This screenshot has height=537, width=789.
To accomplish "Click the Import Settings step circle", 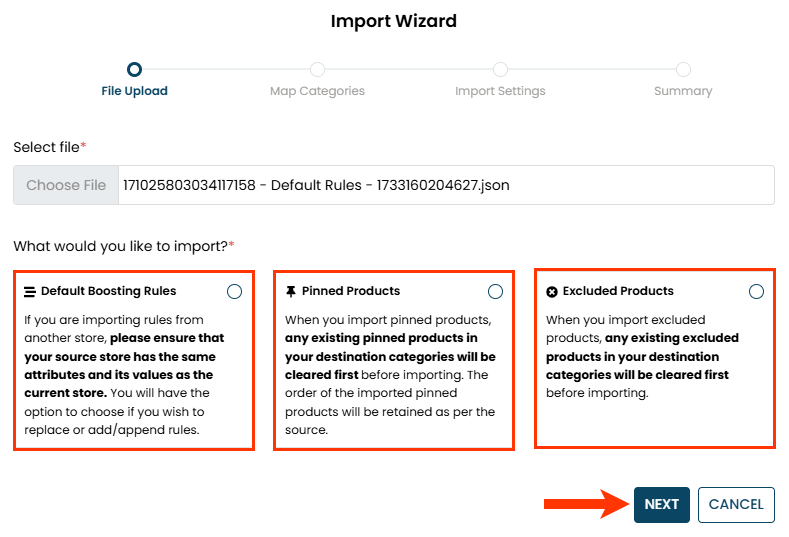I will click(500, 69).
